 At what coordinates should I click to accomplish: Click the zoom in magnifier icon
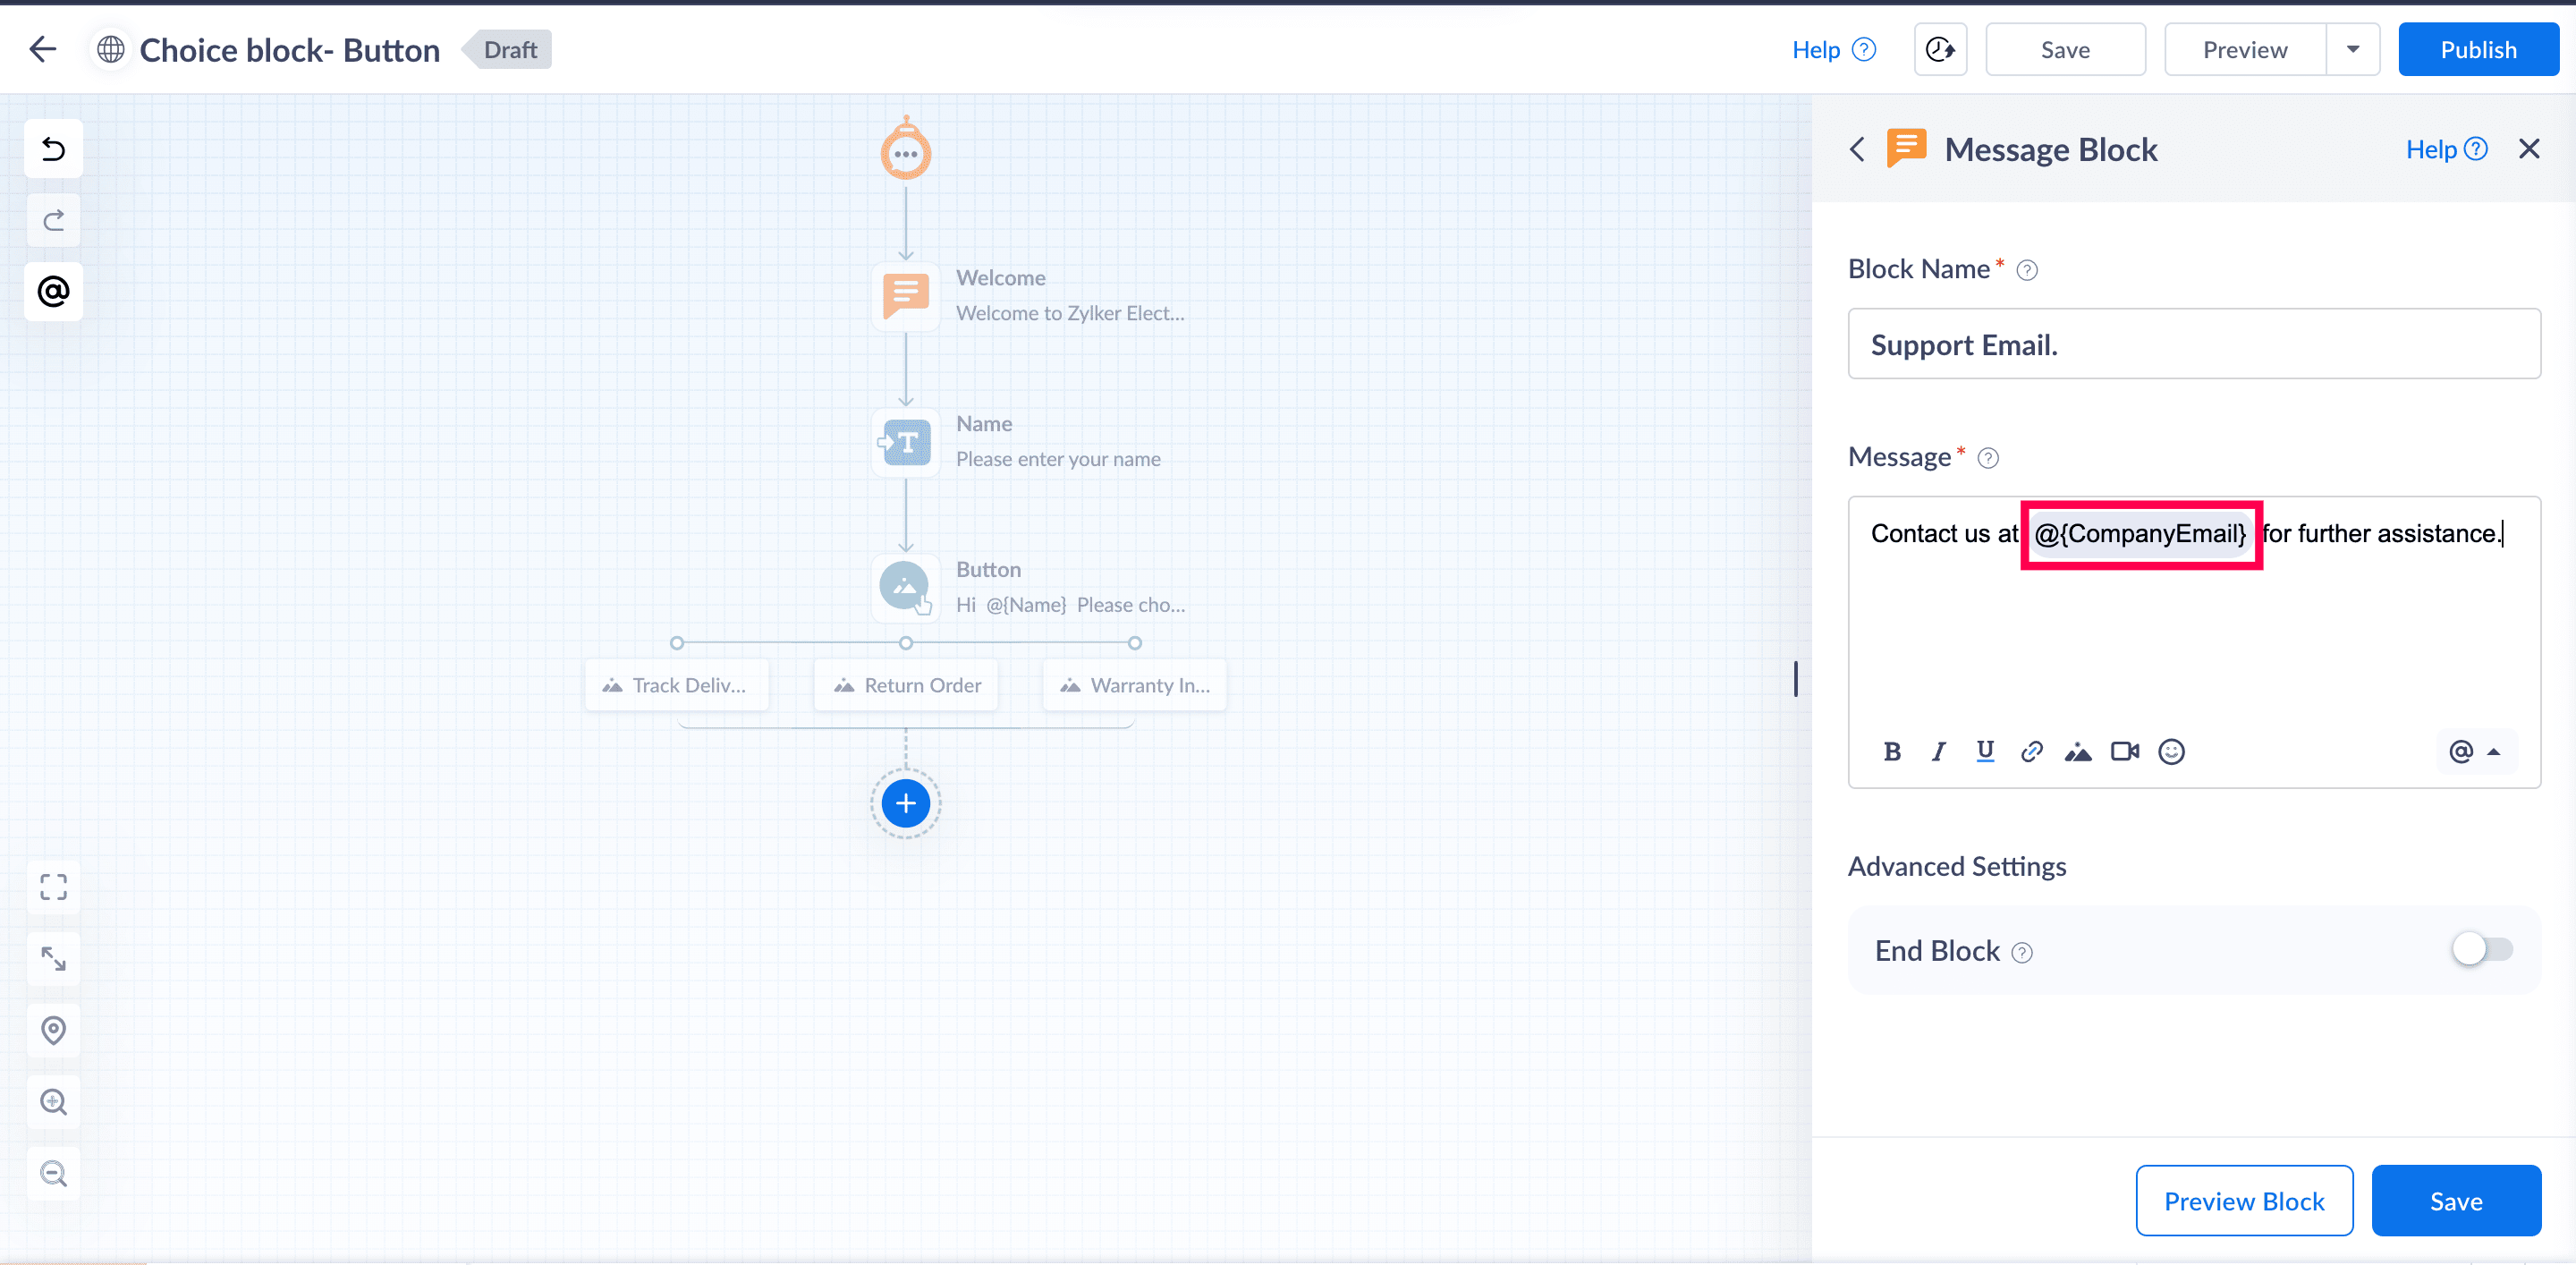(x=53, y=1102)
